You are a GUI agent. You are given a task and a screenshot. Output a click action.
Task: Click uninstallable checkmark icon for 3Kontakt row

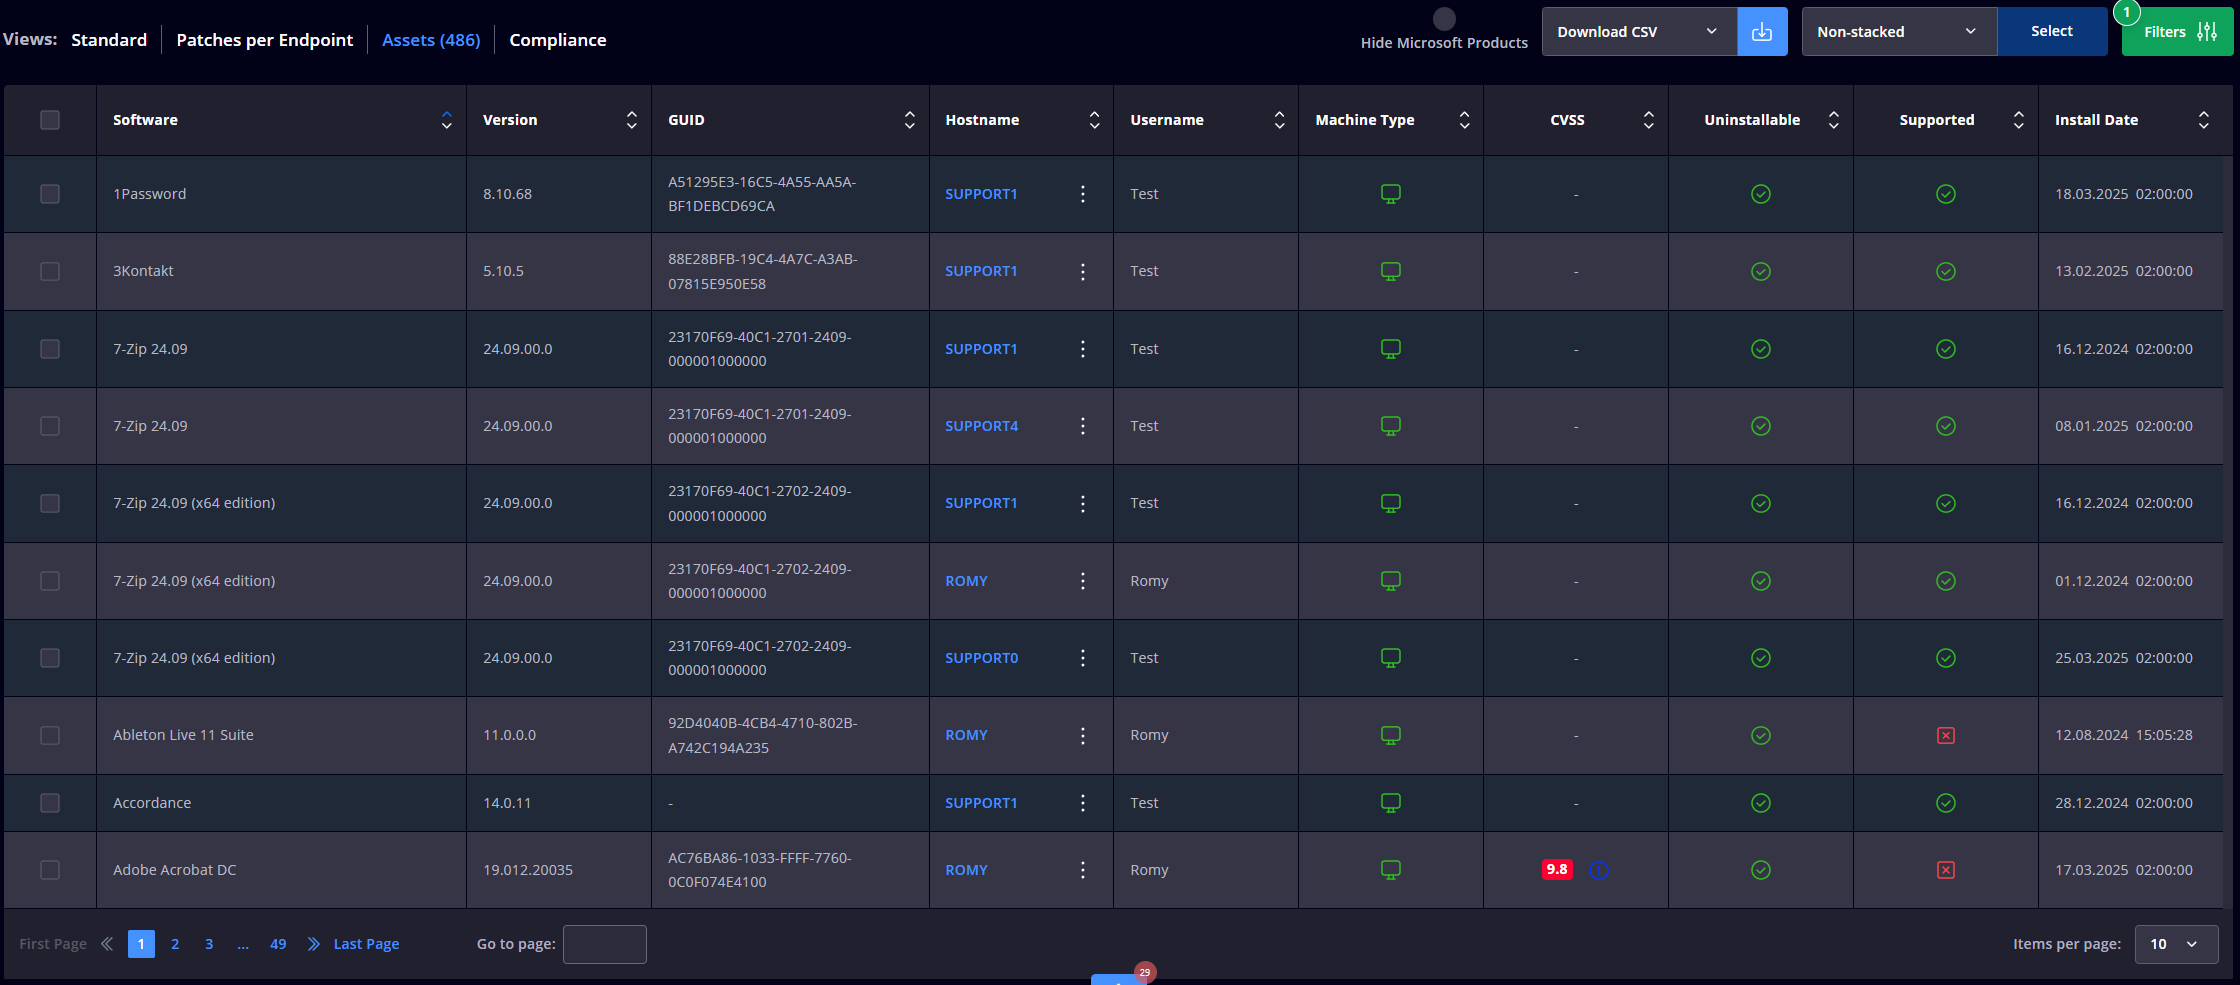coord(1761,272)
